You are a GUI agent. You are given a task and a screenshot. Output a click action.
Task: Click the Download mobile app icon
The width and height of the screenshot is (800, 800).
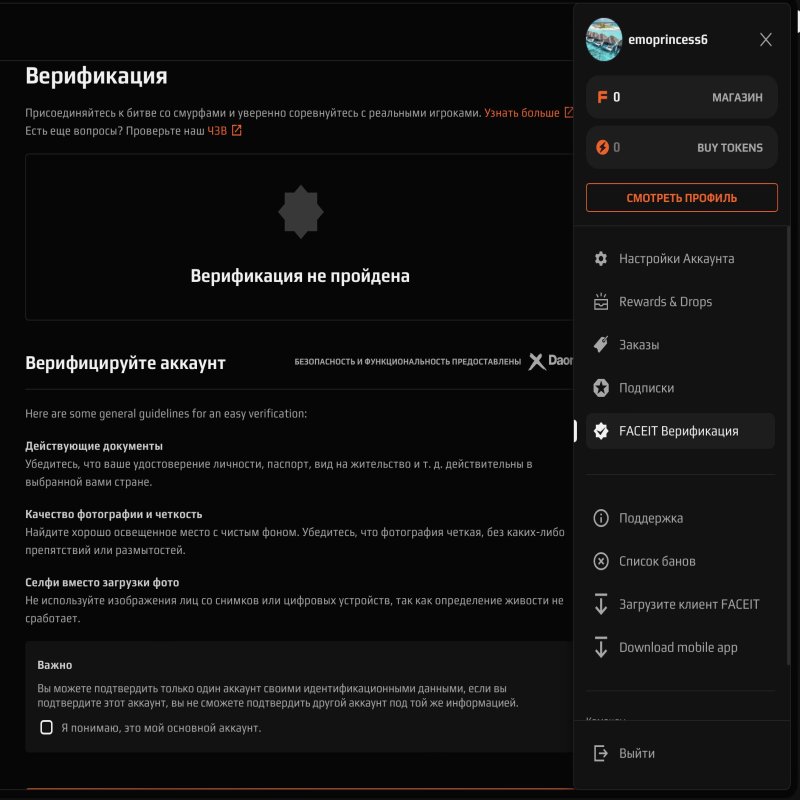(600, 647)
